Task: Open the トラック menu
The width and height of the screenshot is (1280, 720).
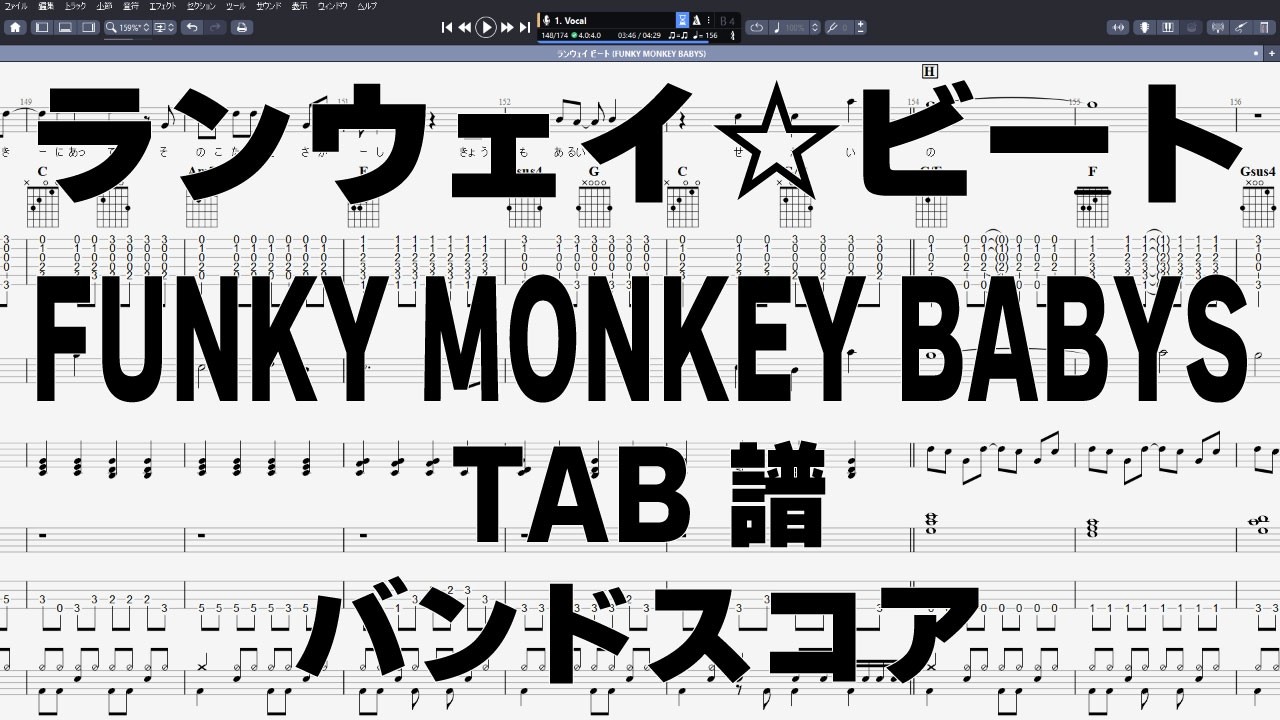Action: click(x=75, y=6)
